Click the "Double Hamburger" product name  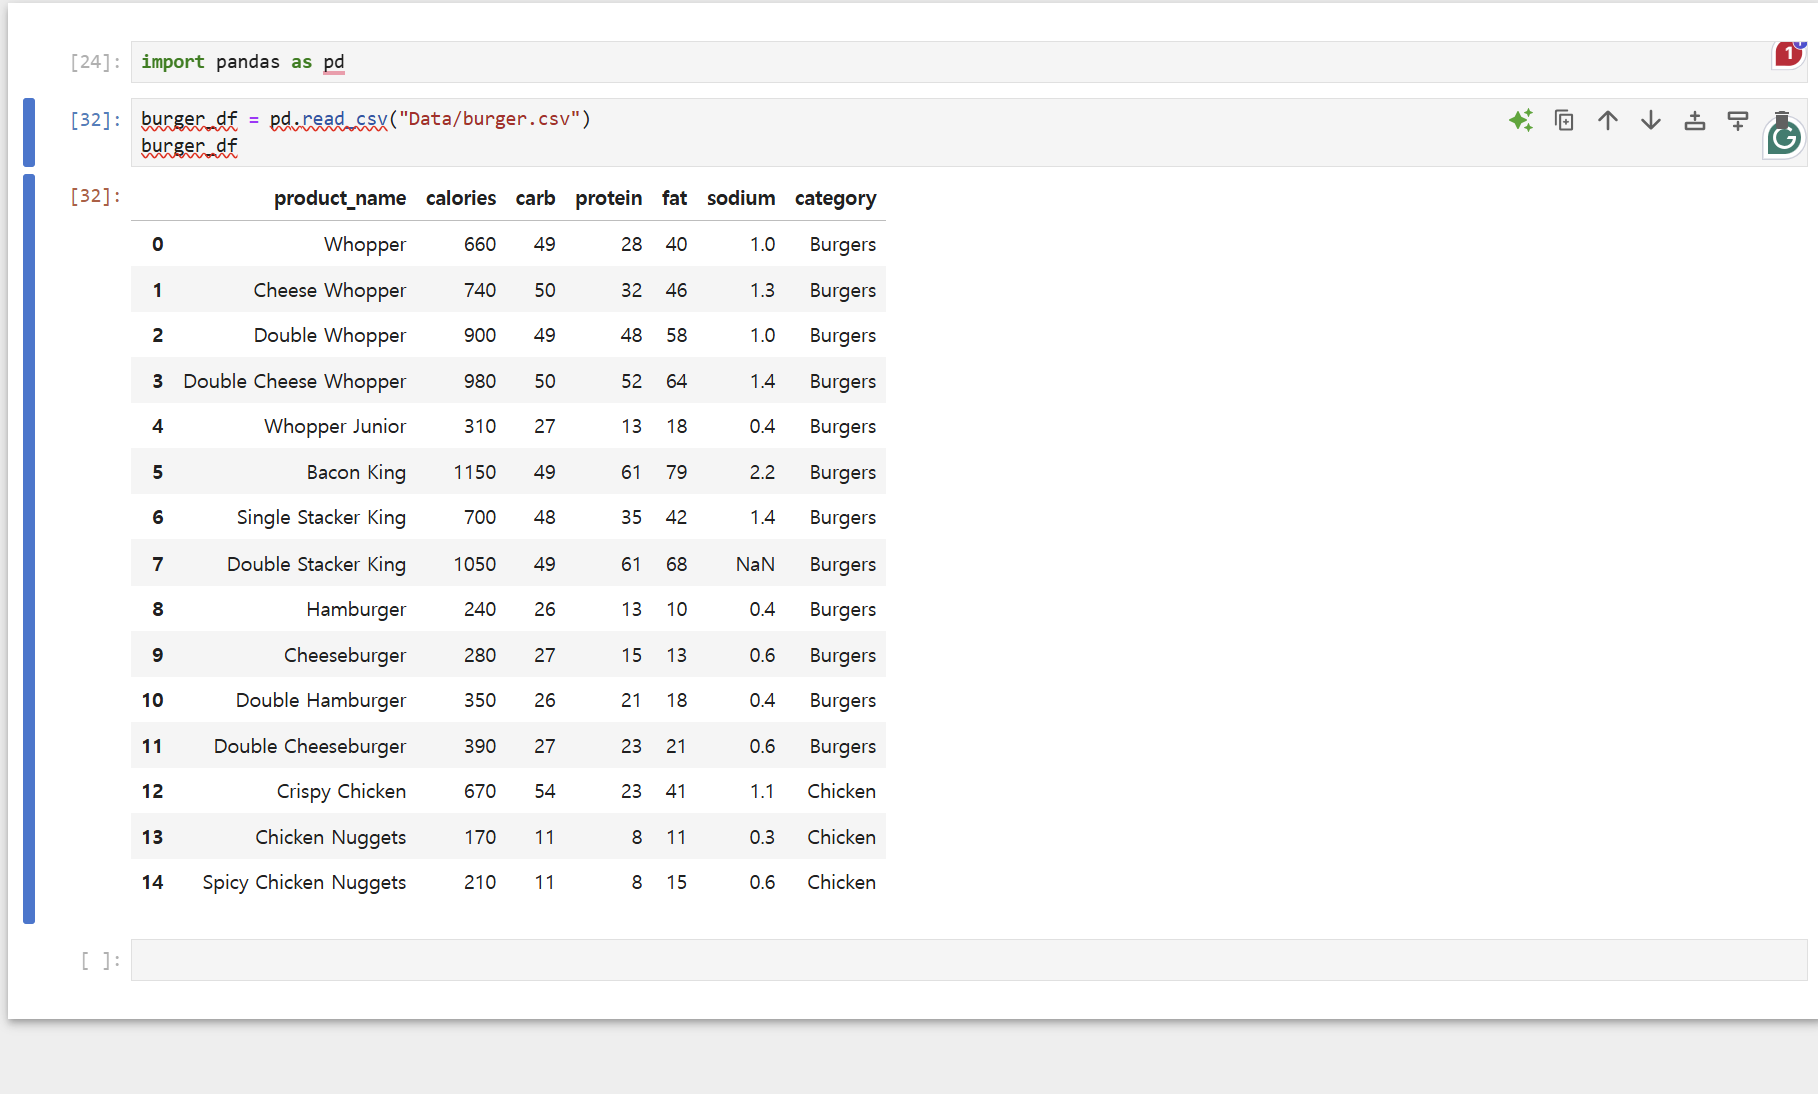tap(321, 700)
